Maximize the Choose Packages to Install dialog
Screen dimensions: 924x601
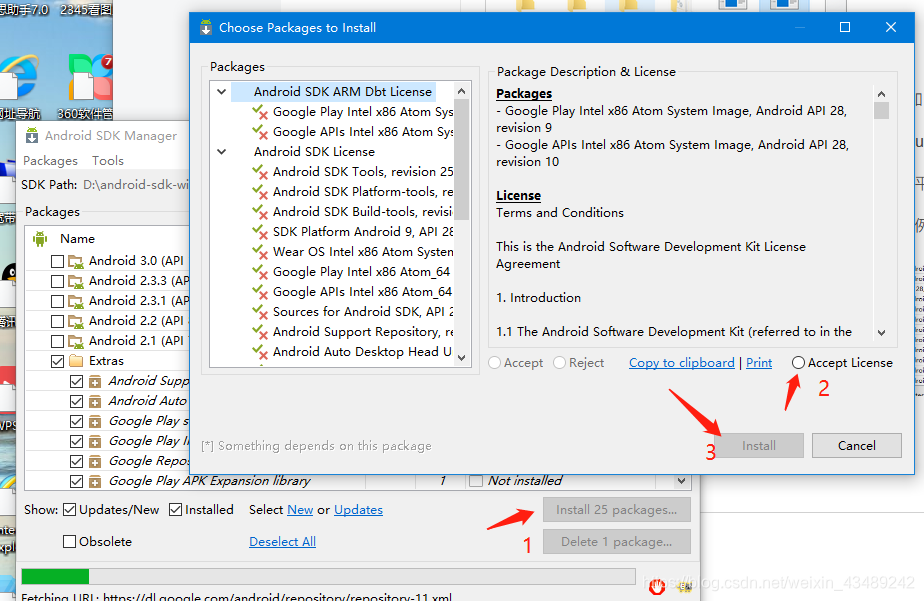point(844,27)
